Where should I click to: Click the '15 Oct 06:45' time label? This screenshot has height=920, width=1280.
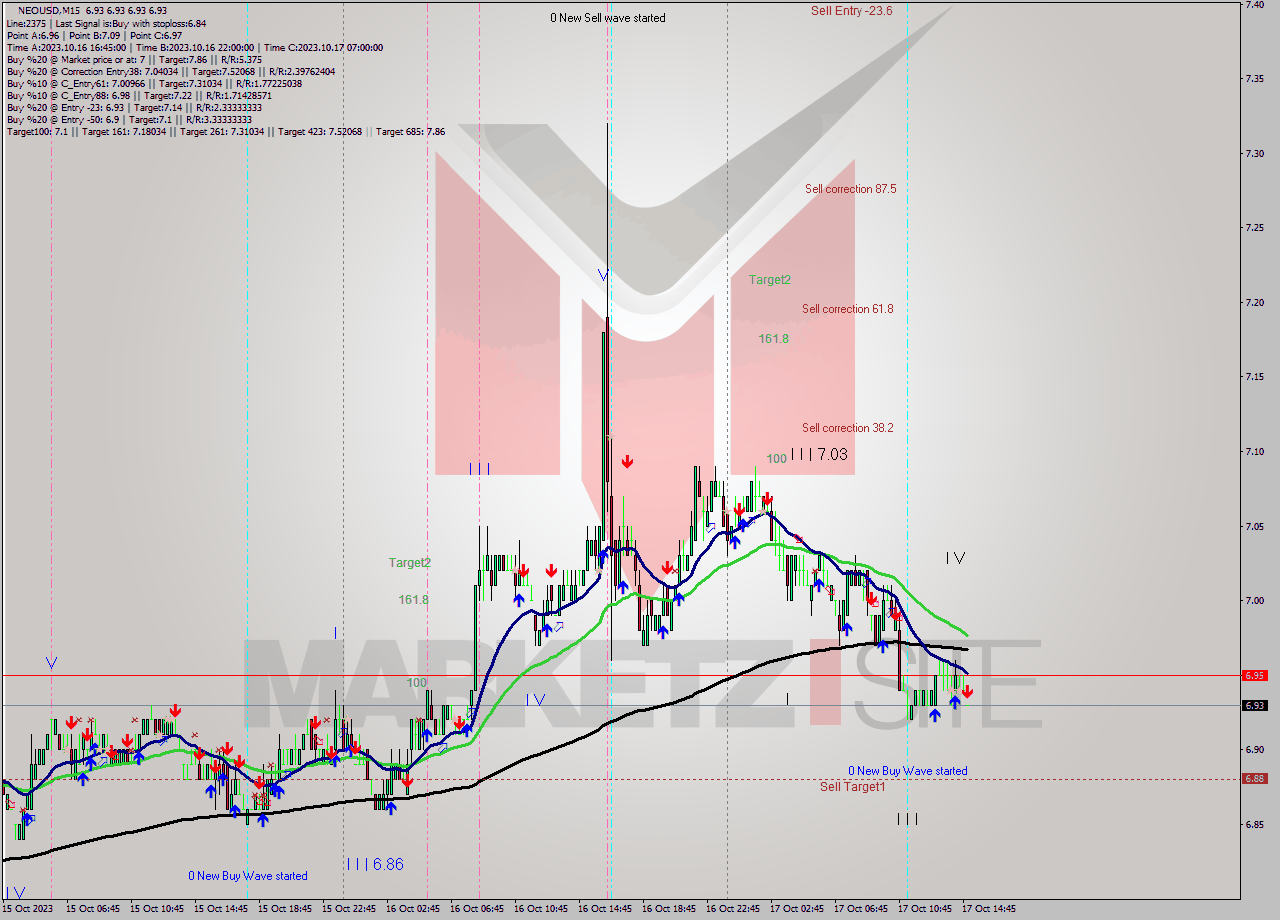click(x=93, y=909)
